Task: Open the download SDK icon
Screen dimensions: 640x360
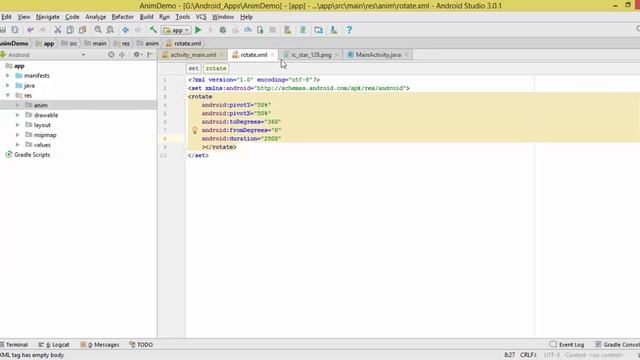Action: pyautogui.click(x=333, y=30)
